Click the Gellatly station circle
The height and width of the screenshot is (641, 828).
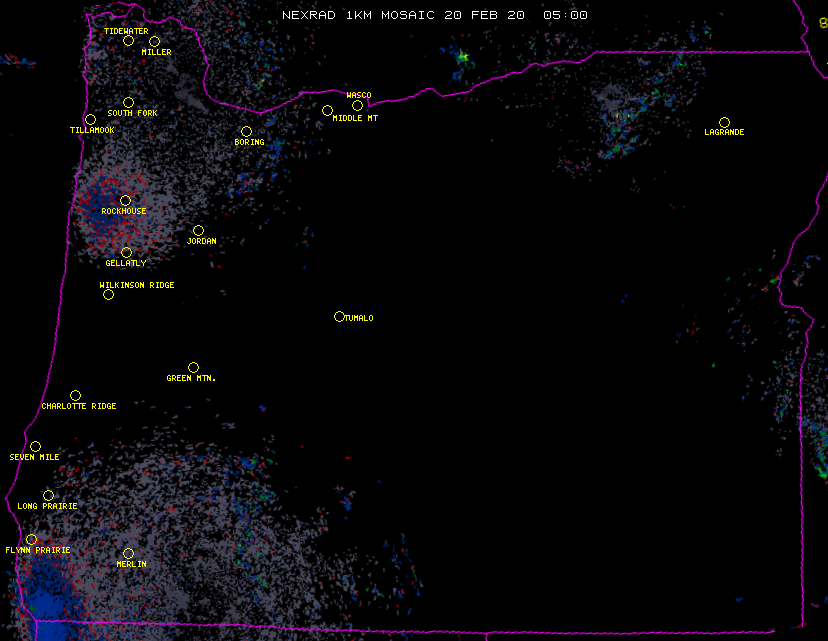[126, 252]
